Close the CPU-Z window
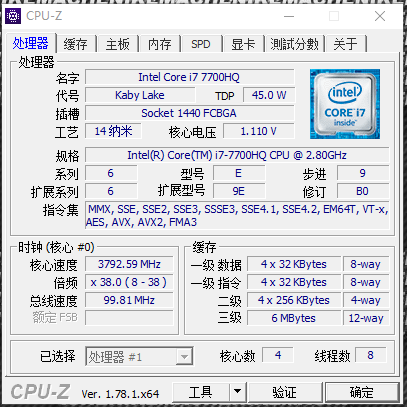 (380, 16)
